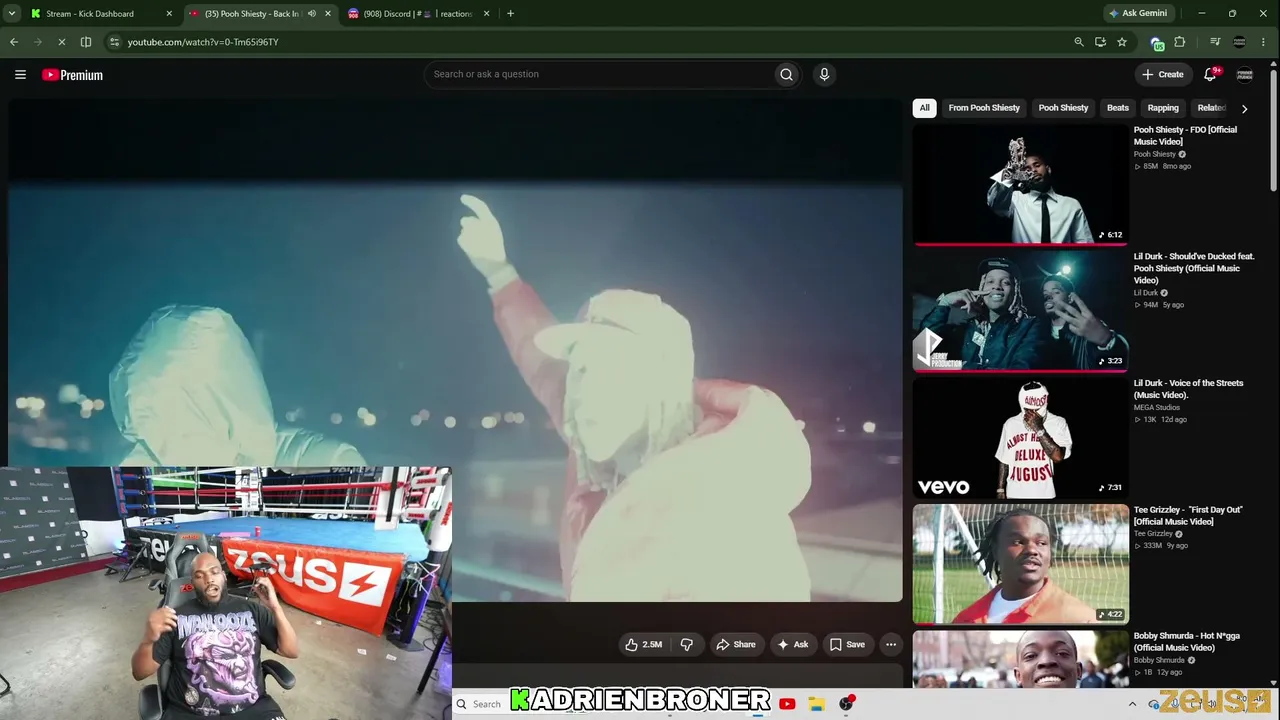Like the video showing 2.5M likes

point(643,645)
